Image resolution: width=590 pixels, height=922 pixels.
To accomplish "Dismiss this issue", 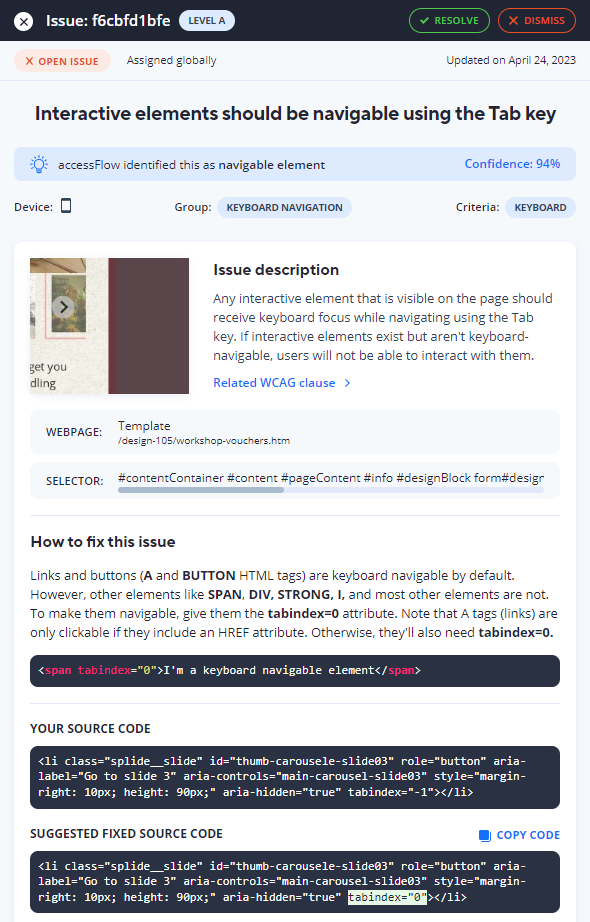I will coord(536,21).
